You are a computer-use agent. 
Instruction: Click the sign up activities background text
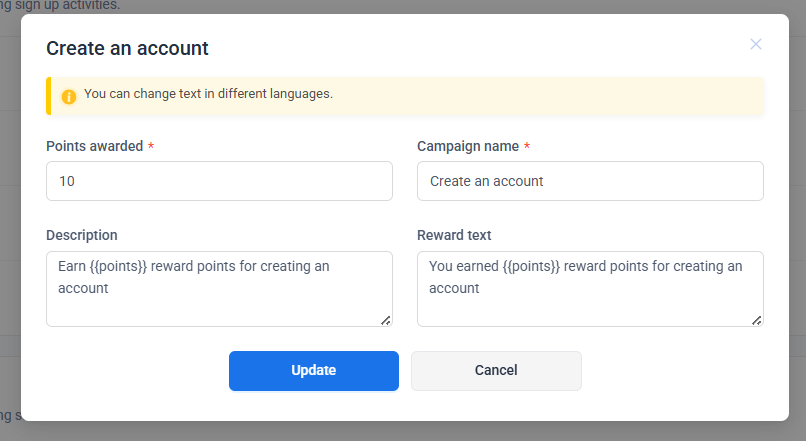[60, 5]
